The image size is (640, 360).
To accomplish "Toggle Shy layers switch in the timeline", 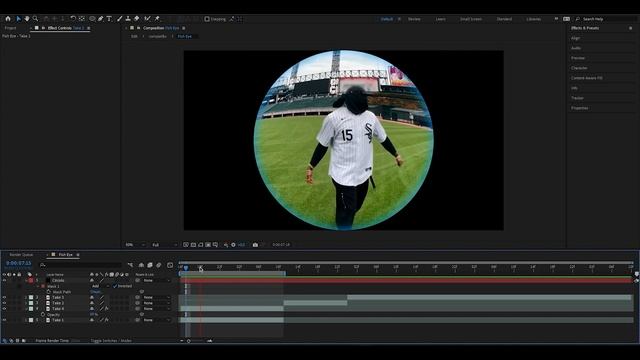I will 141,265.
